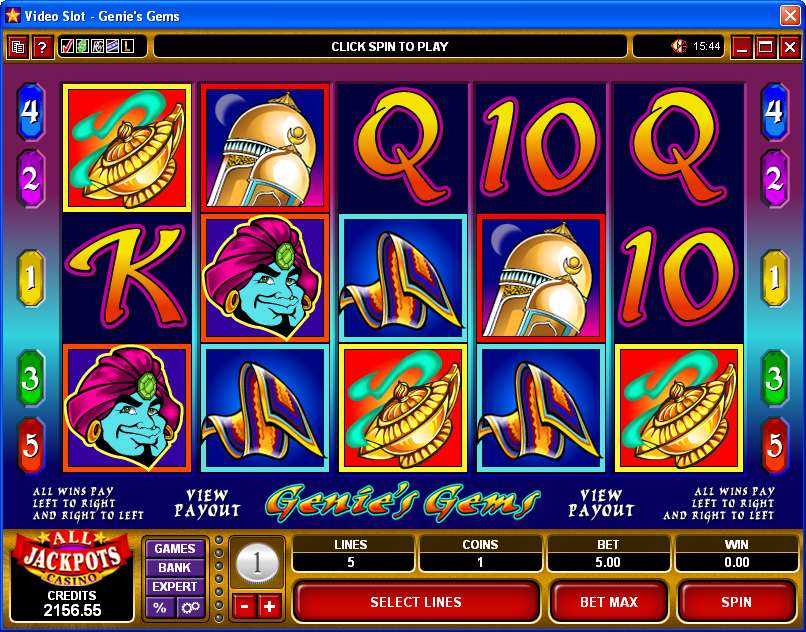The height and width of the screenshot is (632, 806).
Task: Open the percent statistics button
Action: (160, 608)
